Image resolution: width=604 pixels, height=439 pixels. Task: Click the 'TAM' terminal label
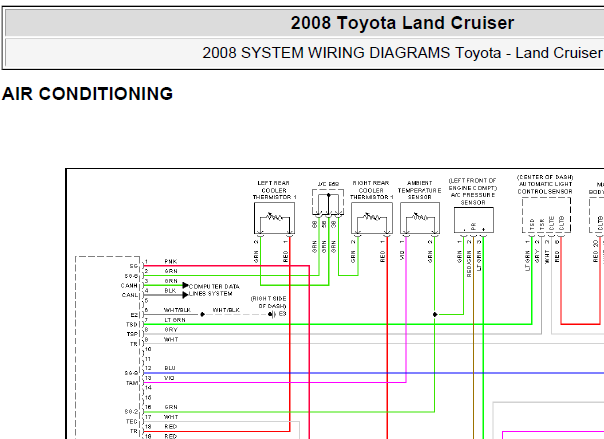132,383
